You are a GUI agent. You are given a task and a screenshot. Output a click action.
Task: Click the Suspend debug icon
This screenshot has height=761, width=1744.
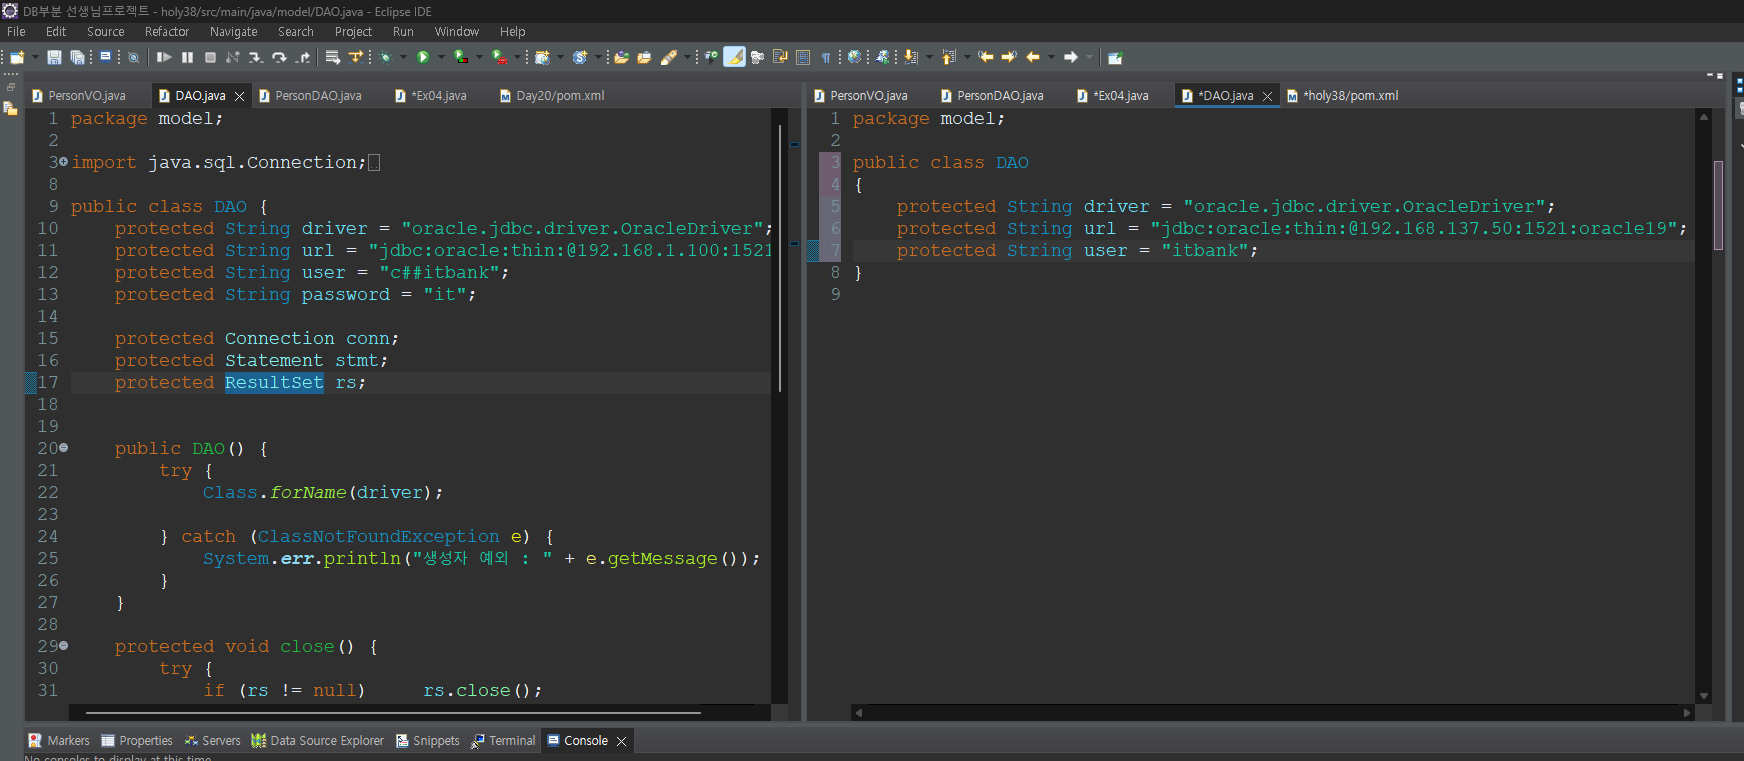tap(187, 57)
